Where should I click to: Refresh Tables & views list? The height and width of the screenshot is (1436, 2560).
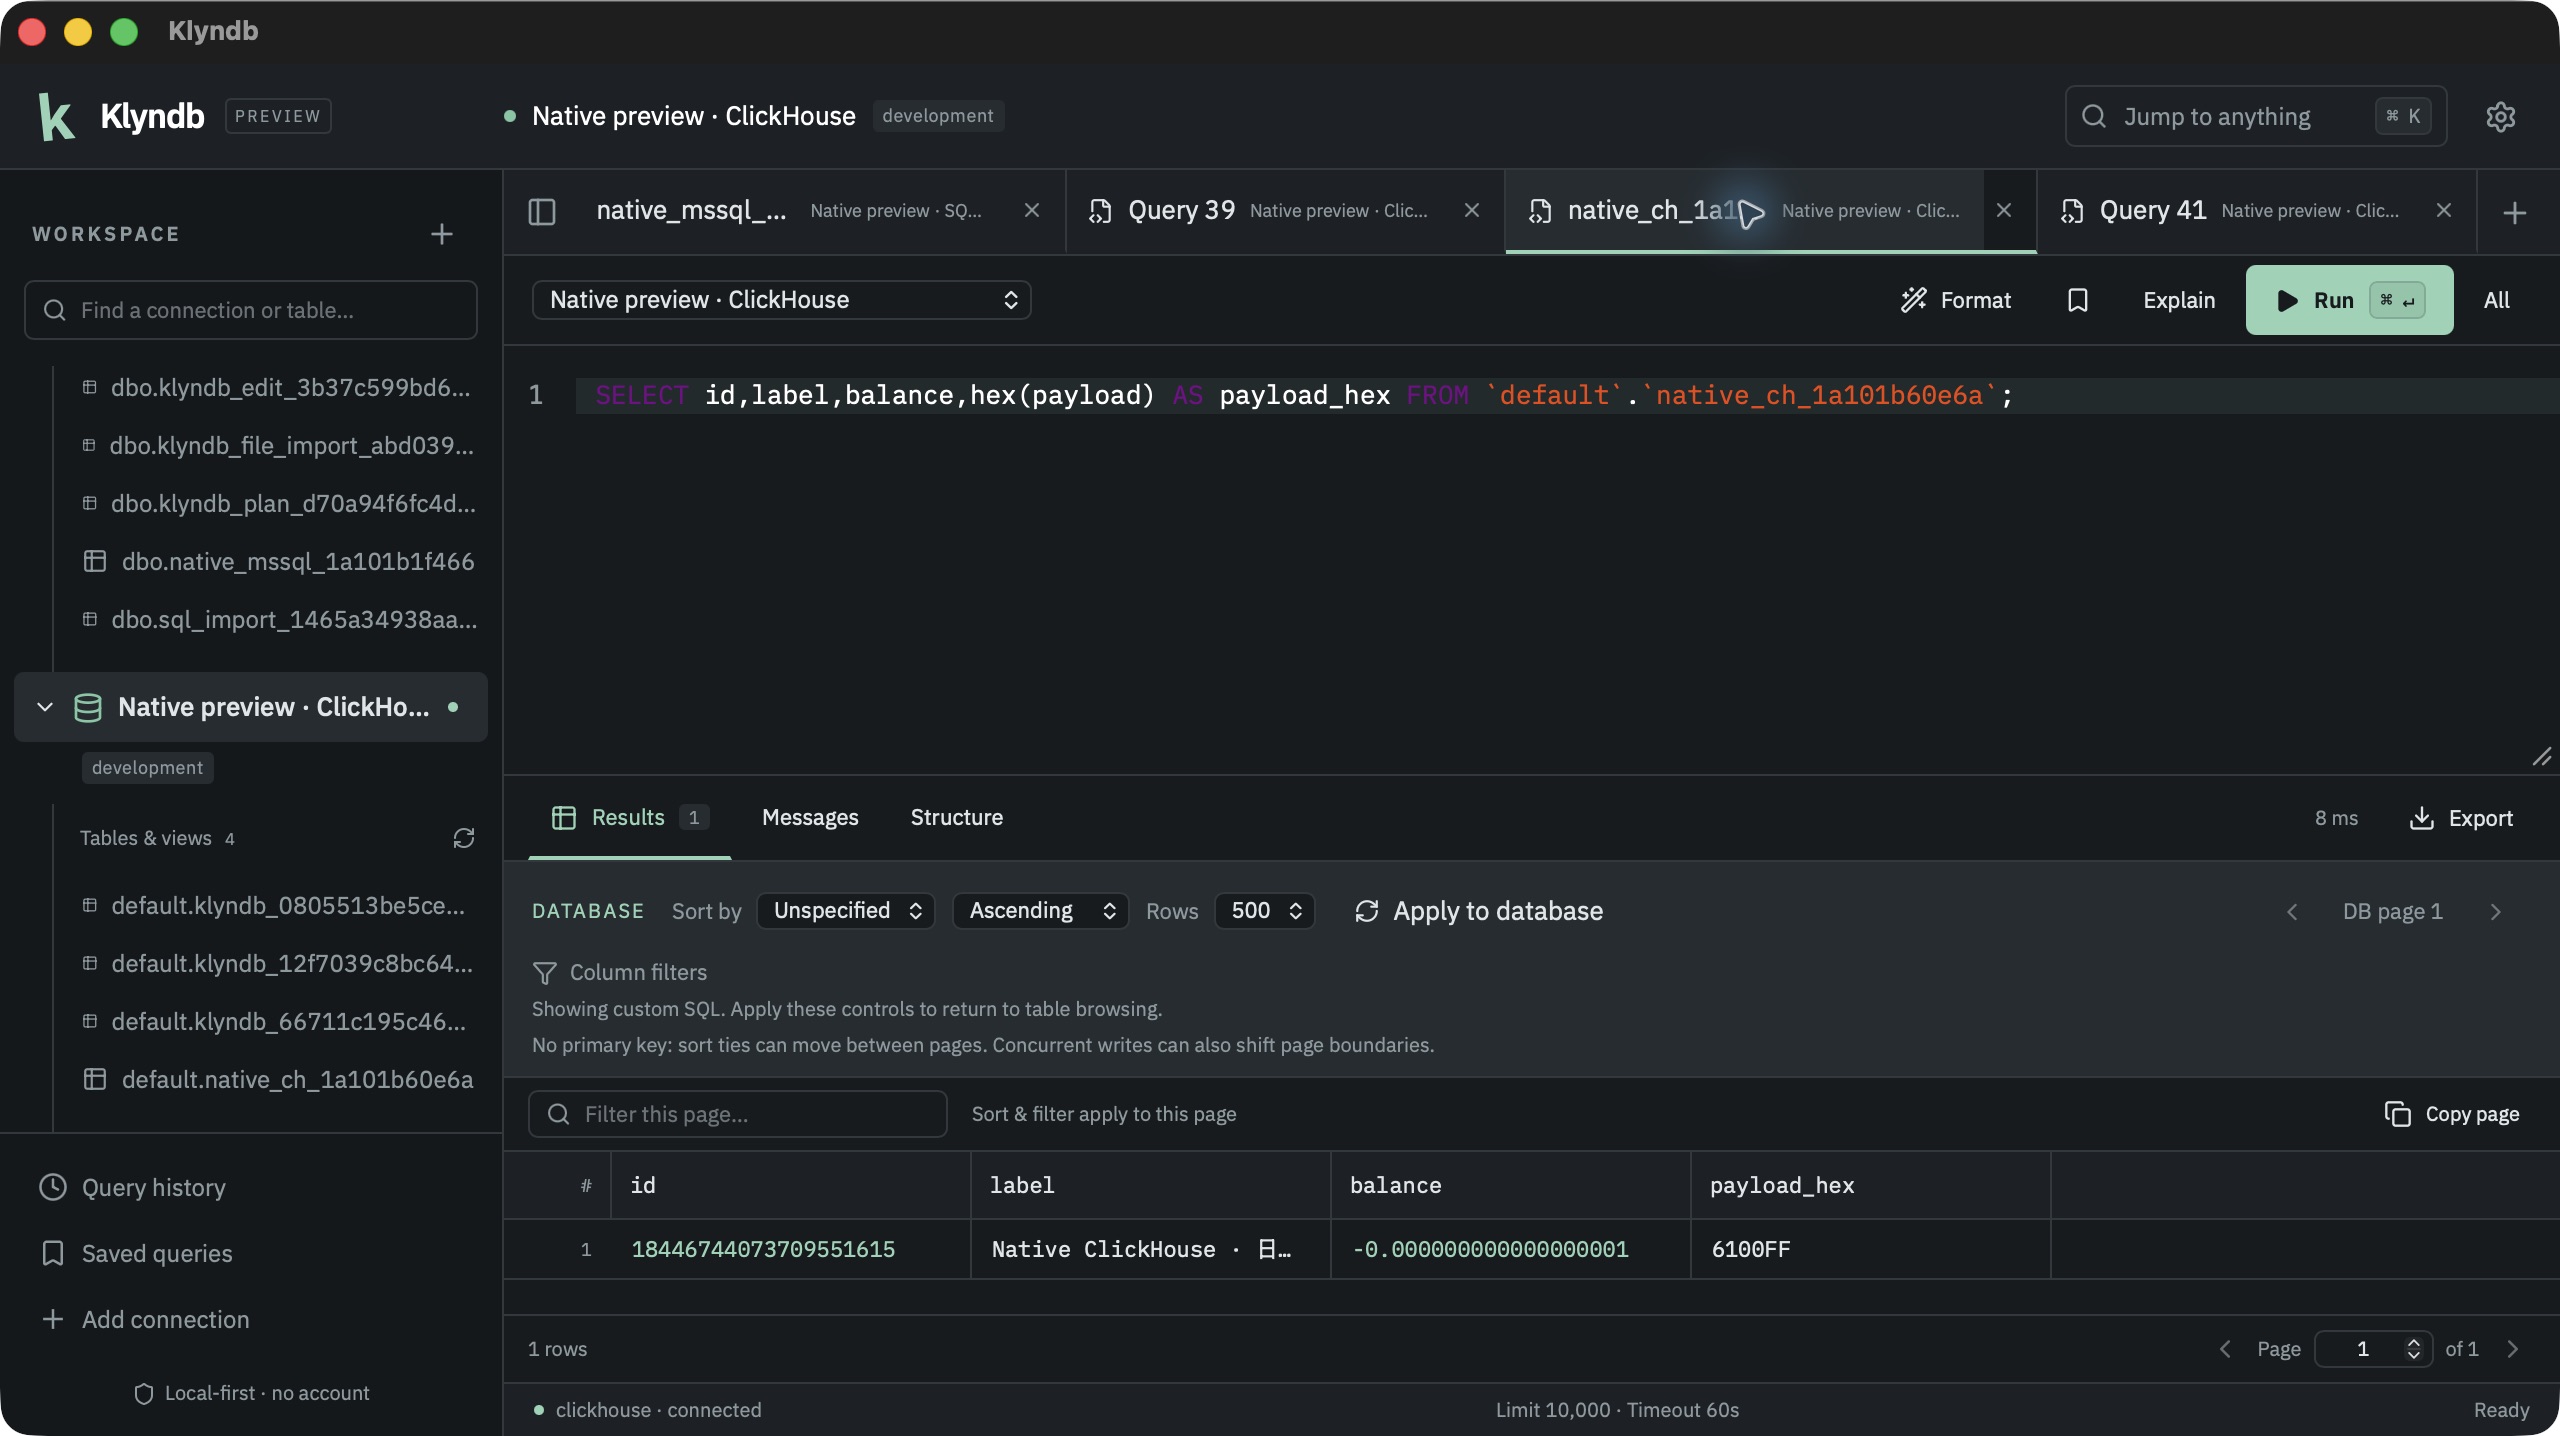pyautogui.click(x=463, y=838)
